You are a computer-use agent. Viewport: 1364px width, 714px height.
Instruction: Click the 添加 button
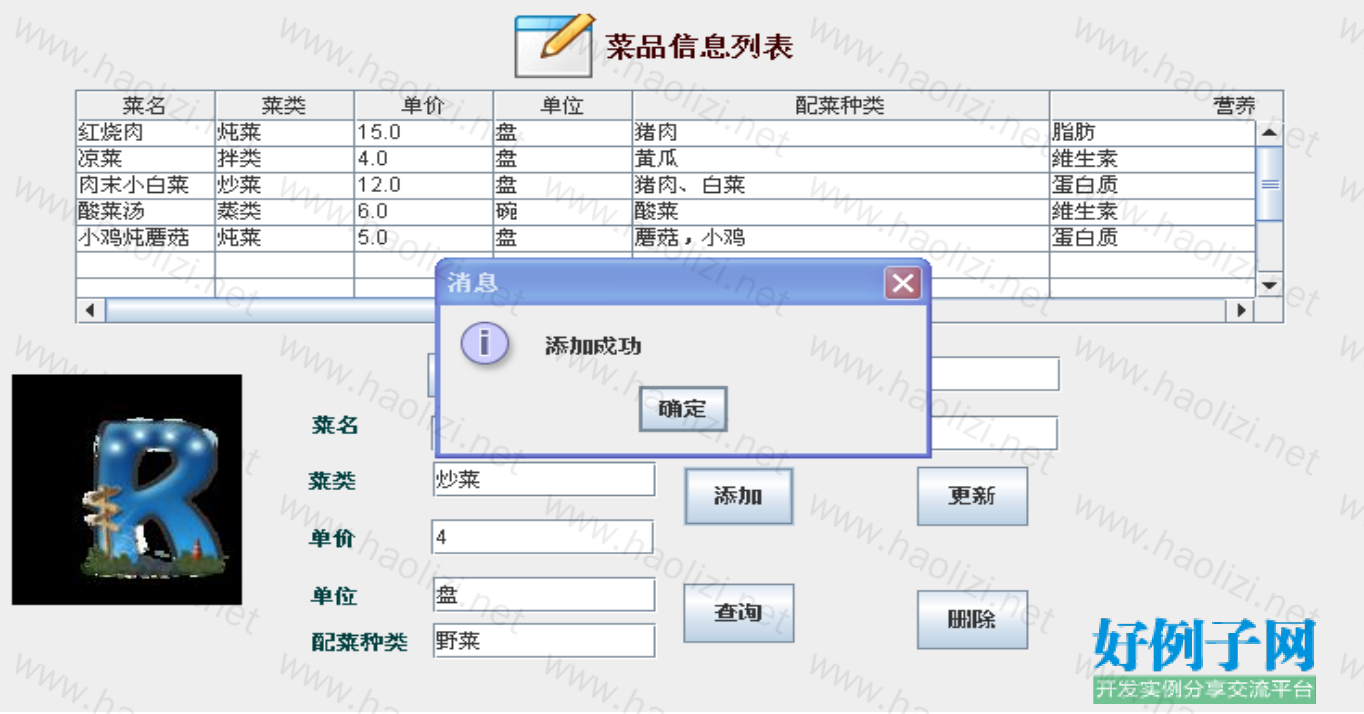[x=738, y=496]
